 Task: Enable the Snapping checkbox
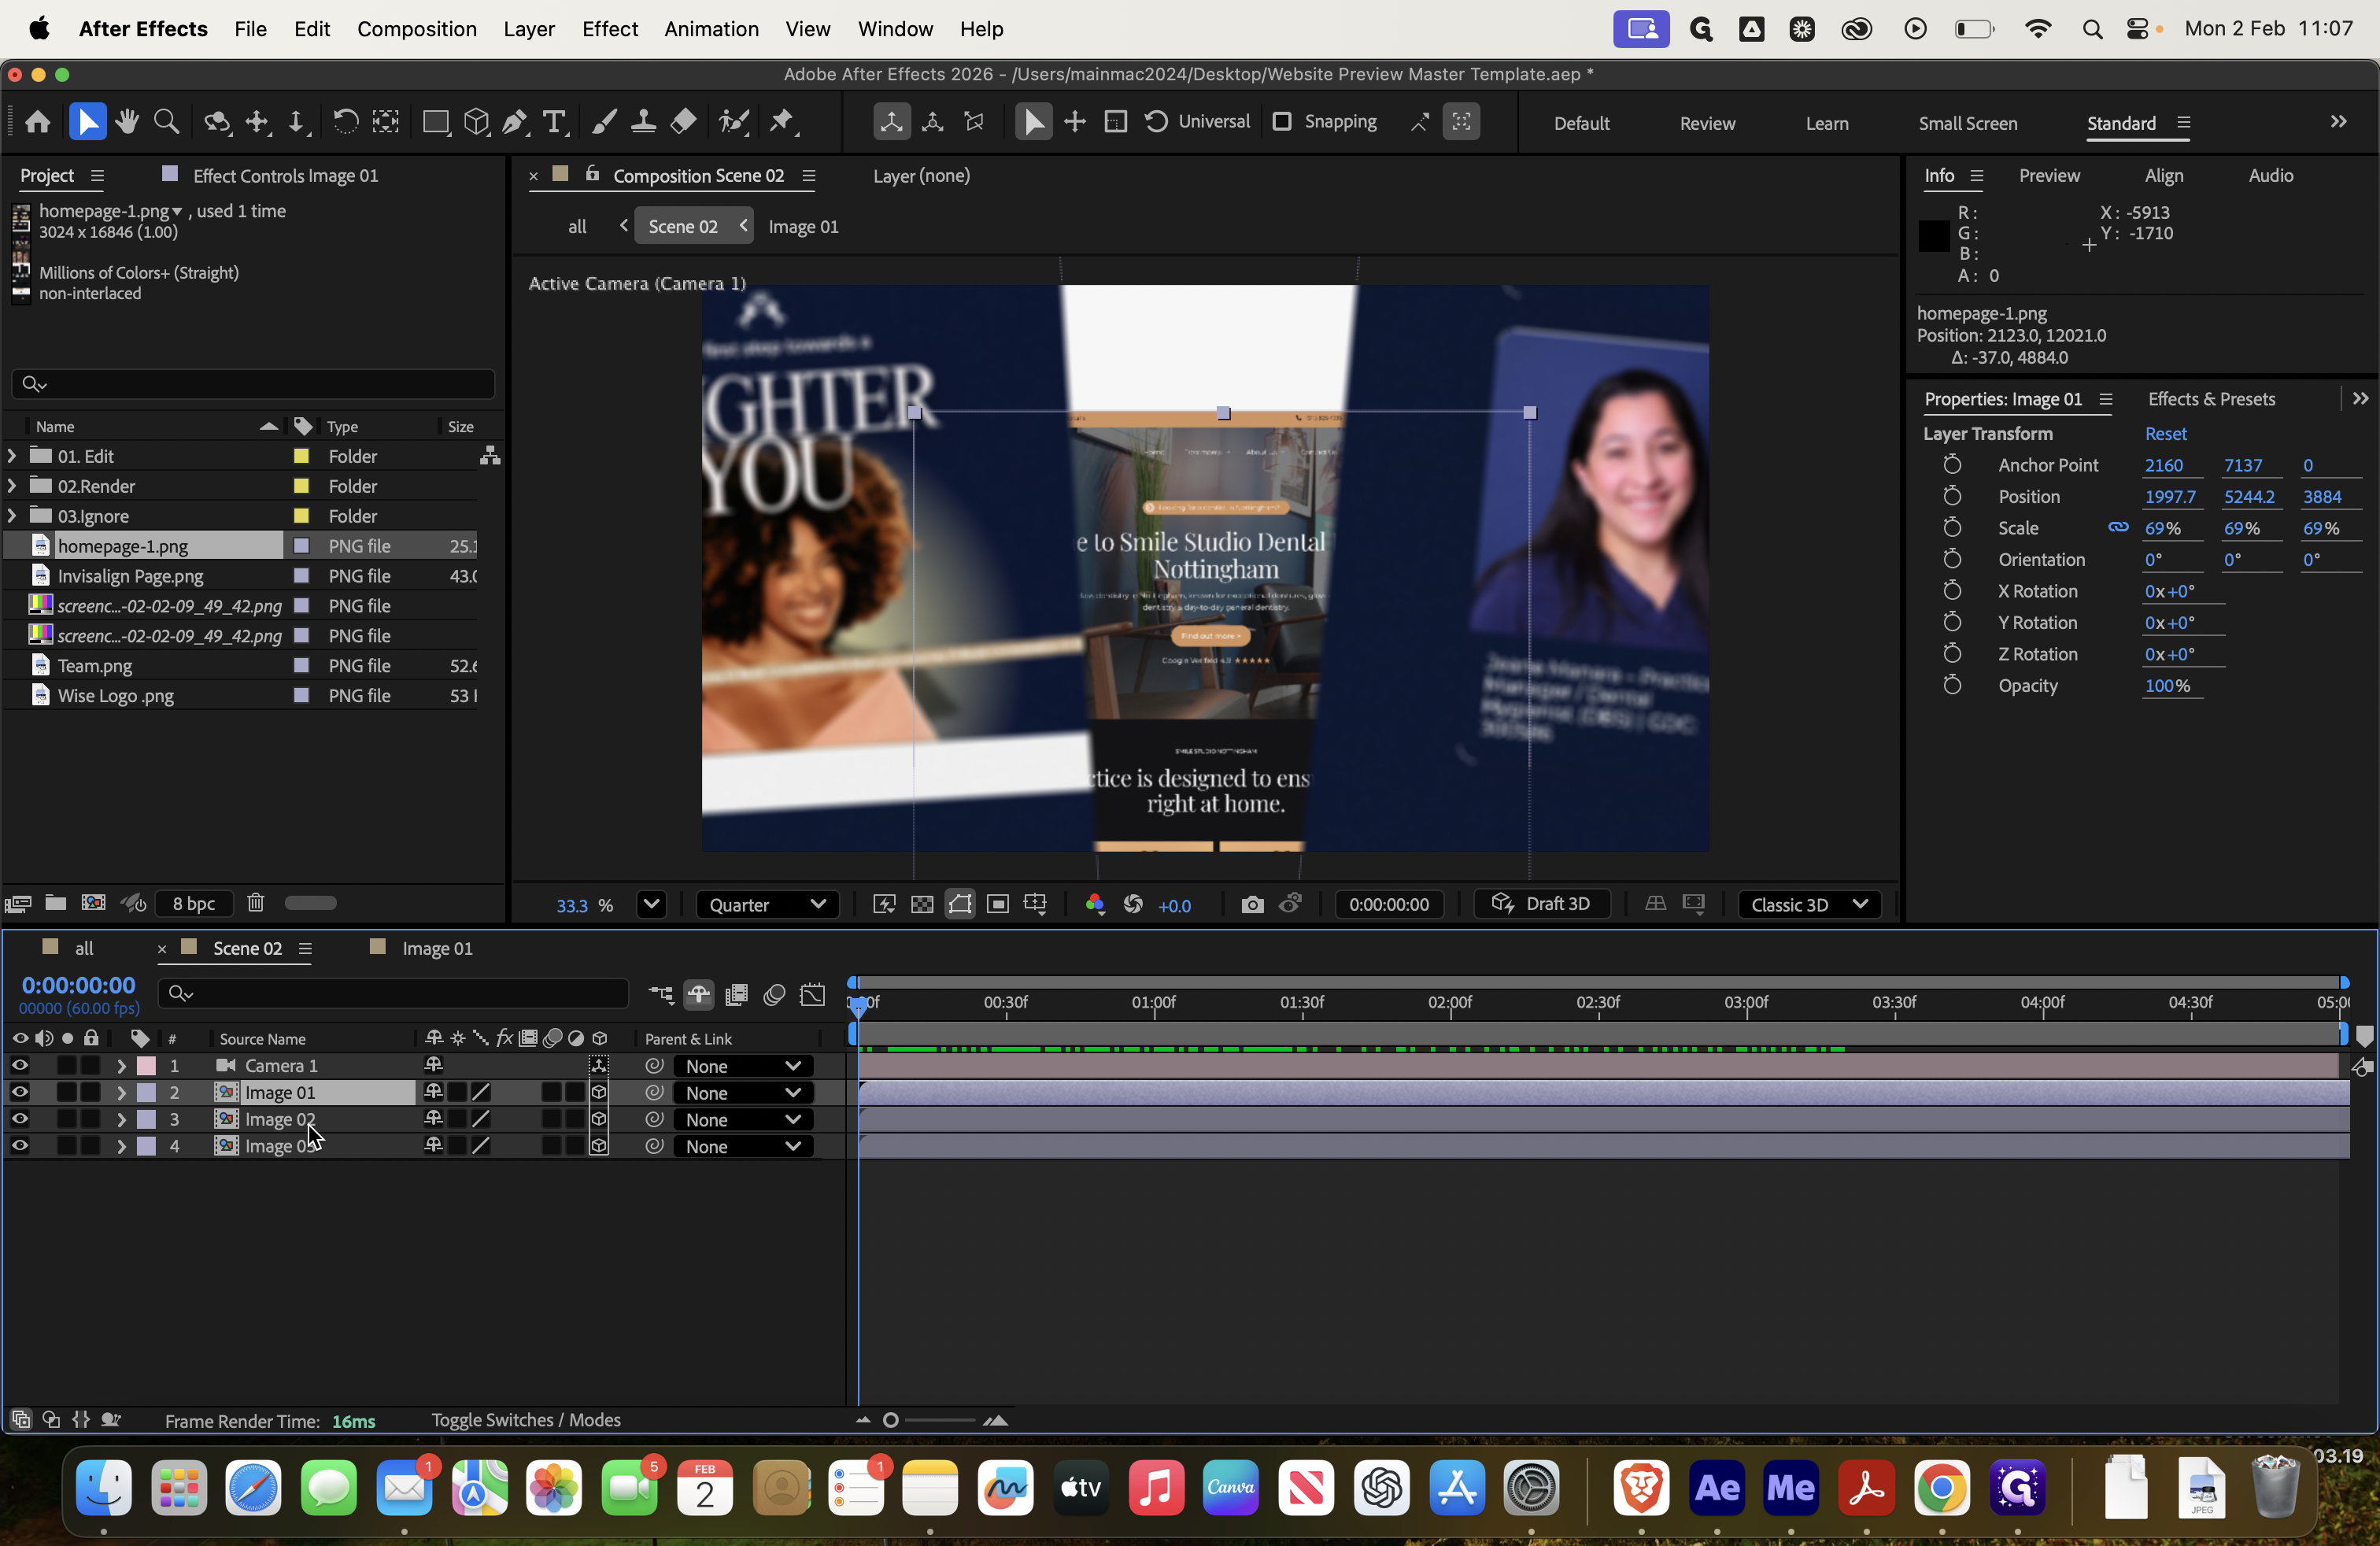click(x=1282, y=122)
